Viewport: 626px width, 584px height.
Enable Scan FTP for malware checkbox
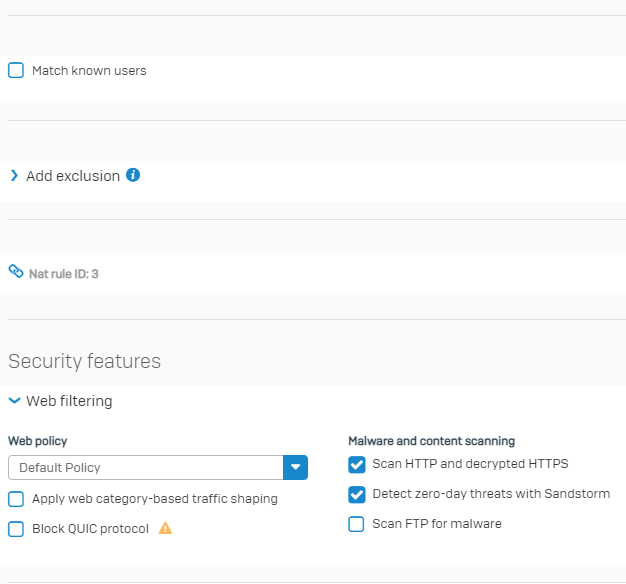(356, 524)
